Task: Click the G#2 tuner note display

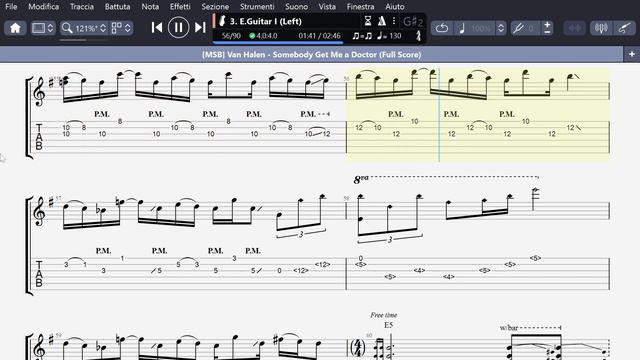Action: [x=413, y=21]
